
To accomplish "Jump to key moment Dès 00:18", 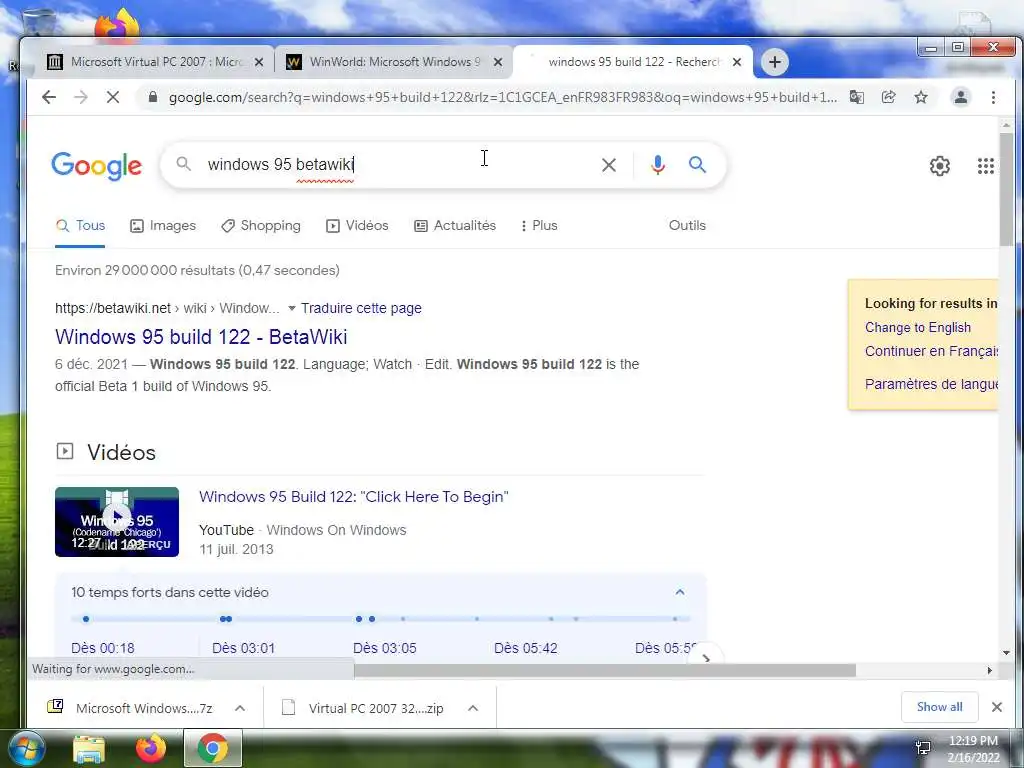I will (103, 648).
